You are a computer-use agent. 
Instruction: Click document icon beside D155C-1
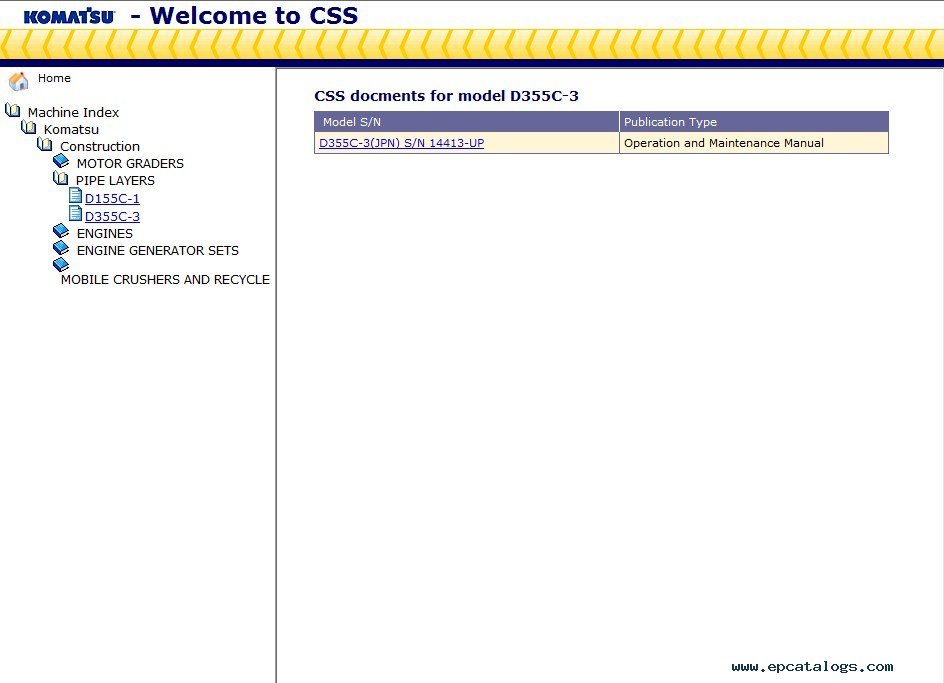tap(75, 195)
